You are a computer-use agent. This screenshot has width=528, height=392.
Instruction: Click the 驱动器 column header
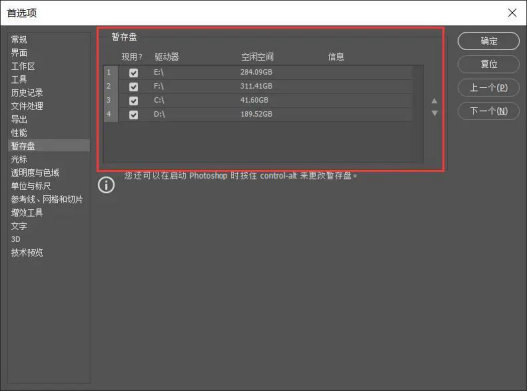click(167, 57)
